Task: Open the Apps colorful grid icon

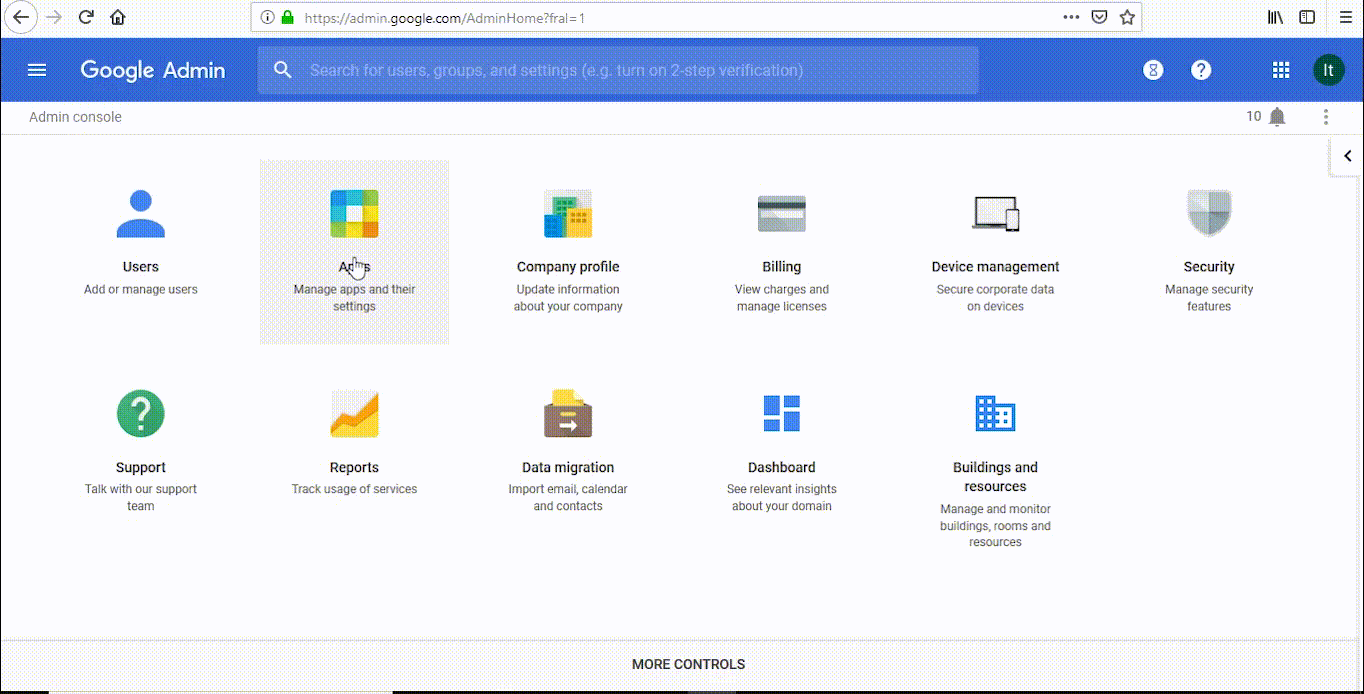Action: click(354, 214)
